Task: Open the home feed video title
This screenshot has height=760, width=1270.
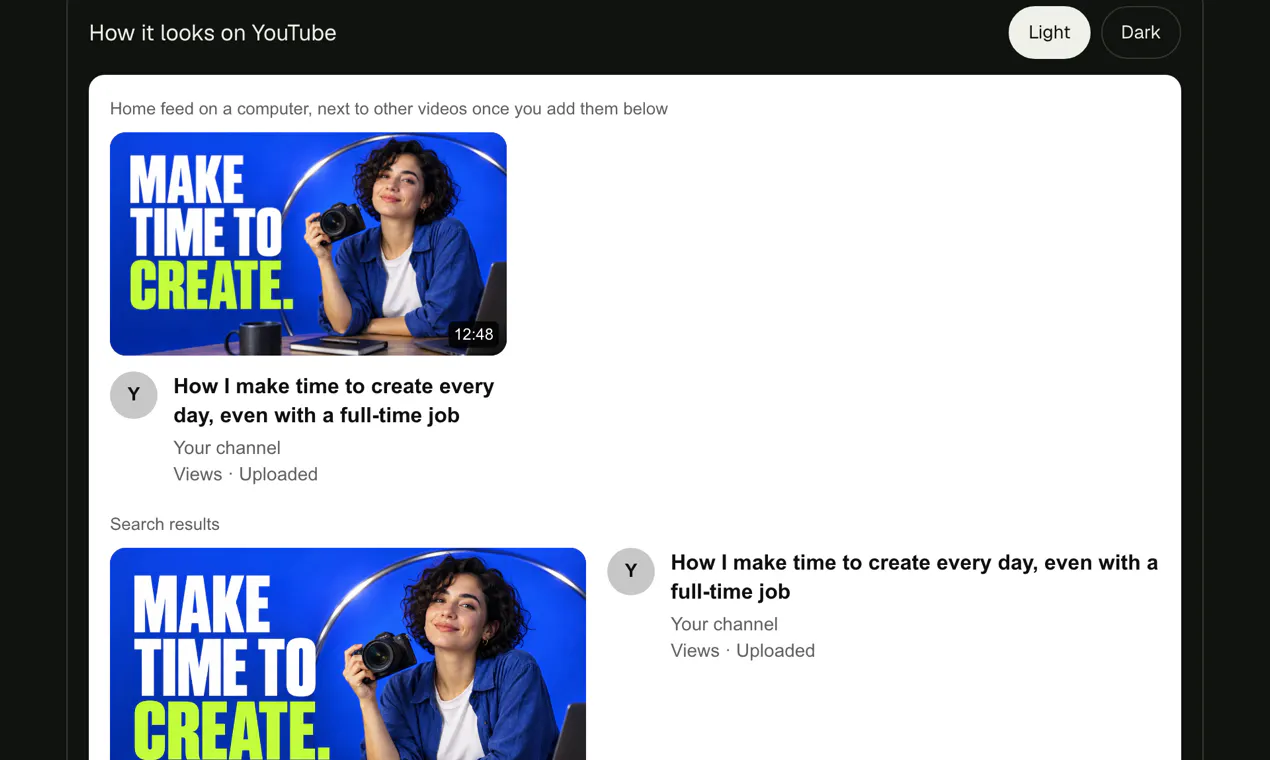Action: tap(334, 401)
